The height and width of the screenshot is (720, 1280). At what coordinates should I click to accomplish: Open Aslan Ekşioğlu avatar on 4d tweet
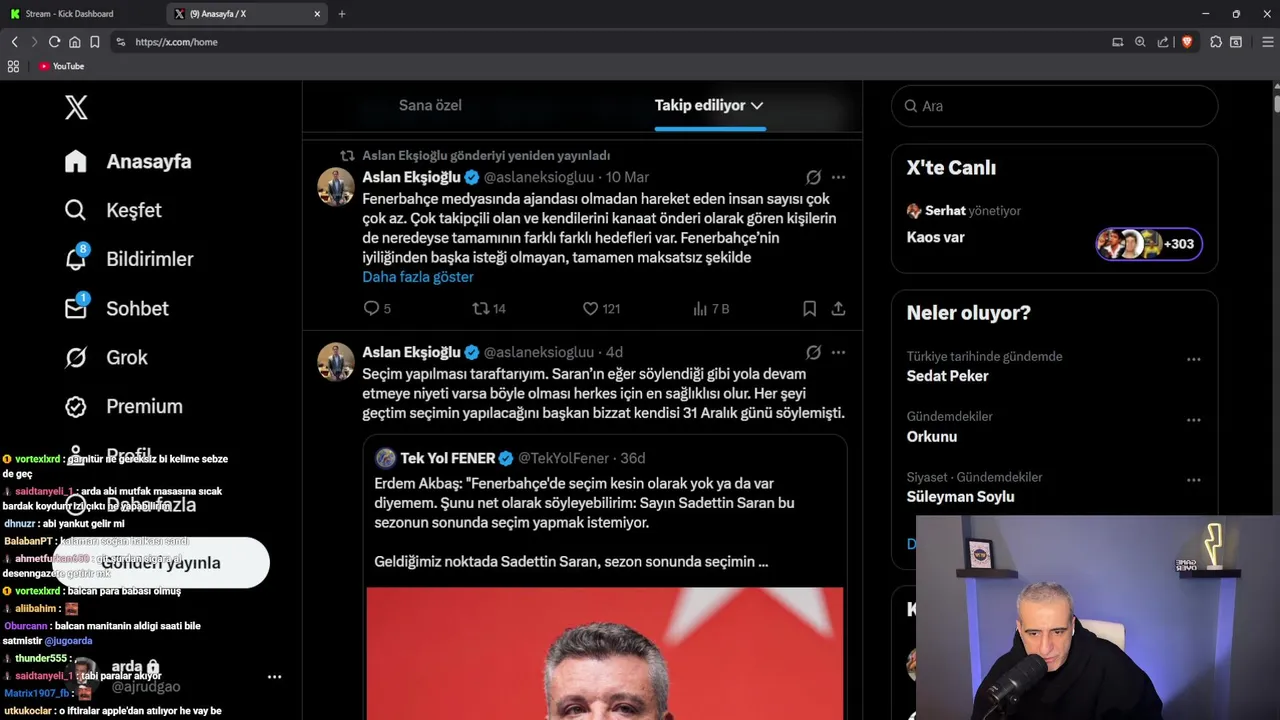336,362
